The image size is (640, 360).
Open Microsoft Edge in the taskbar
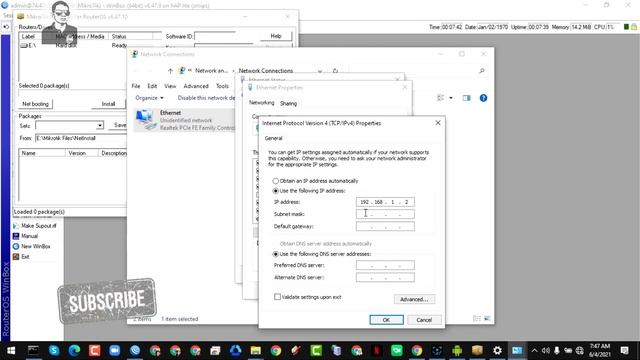pyautogui.click(x=74, y=350)
